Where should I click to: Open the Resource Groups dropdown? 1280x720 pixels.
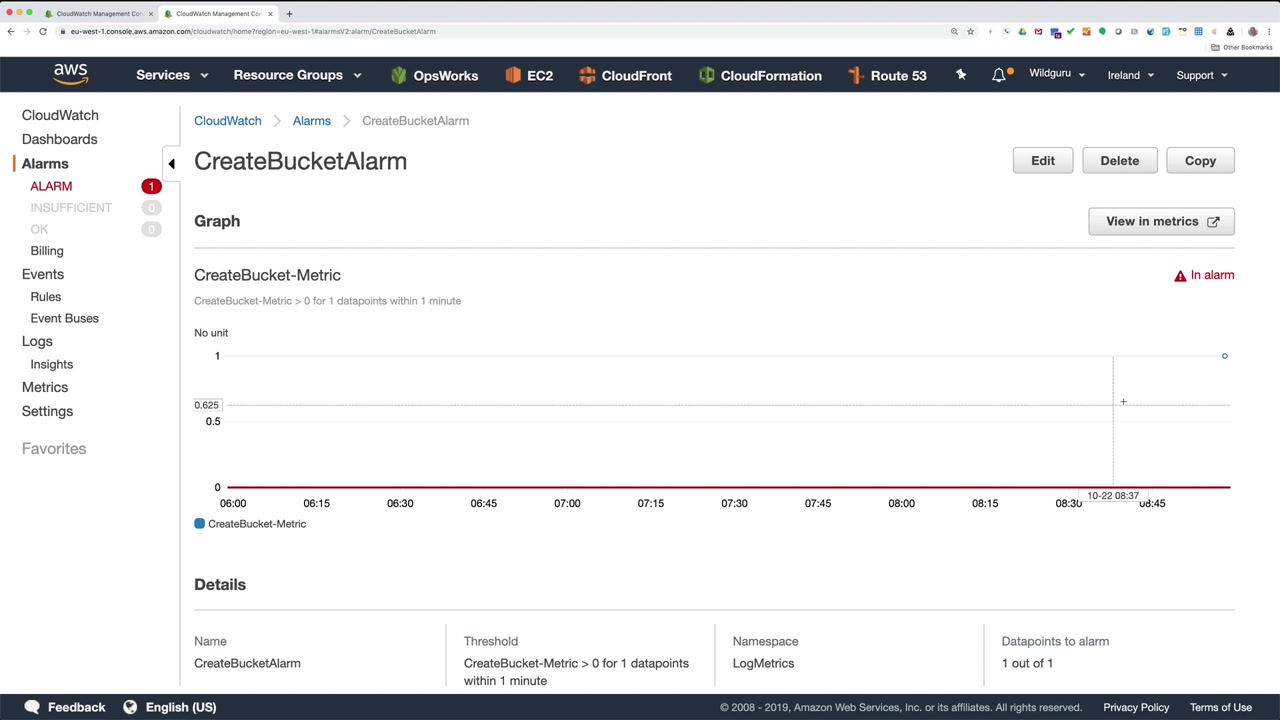pyautogui.click(x=297, y=75)
